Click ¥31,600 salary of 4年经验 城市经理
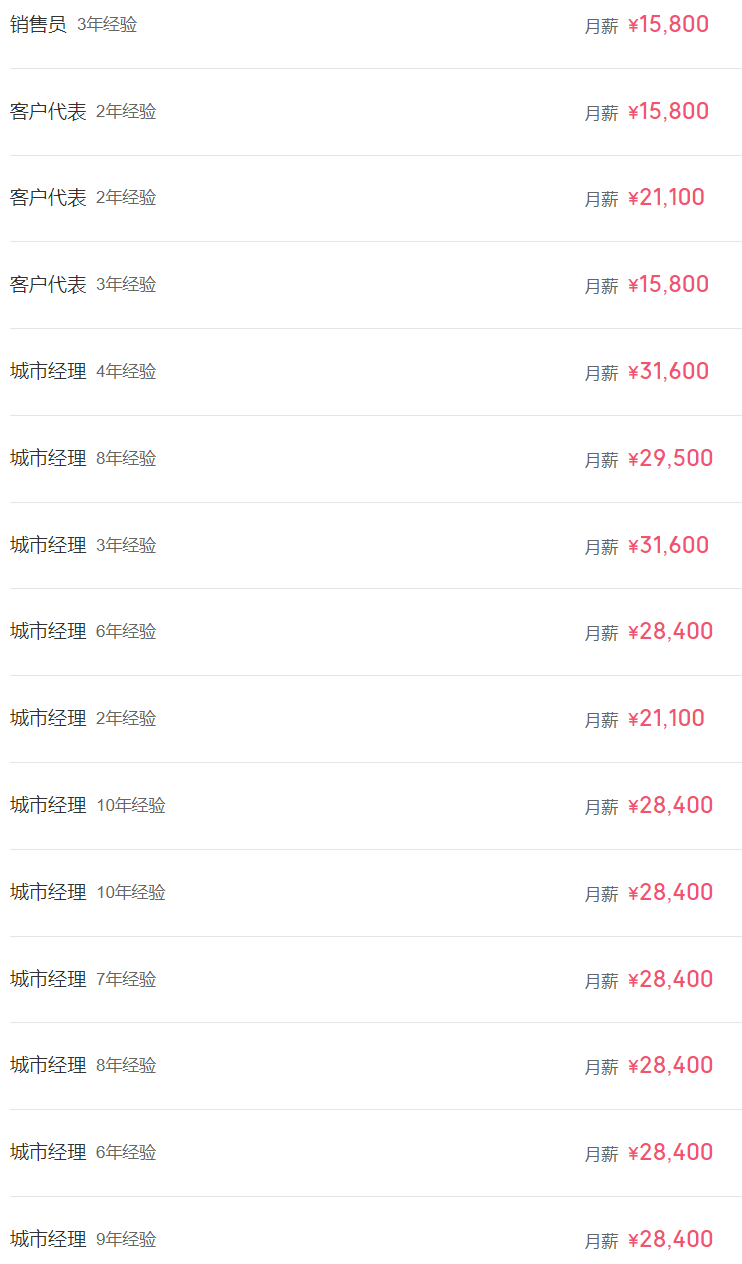Image resolution: width=742 pixels, height=1264 pixels. (668, 372)
